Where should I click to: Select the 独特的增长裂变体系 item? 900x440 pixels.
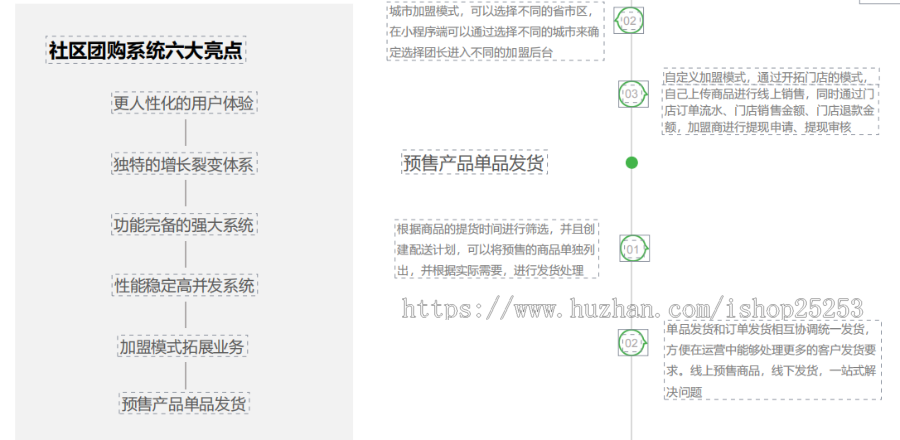pos(184,164)
